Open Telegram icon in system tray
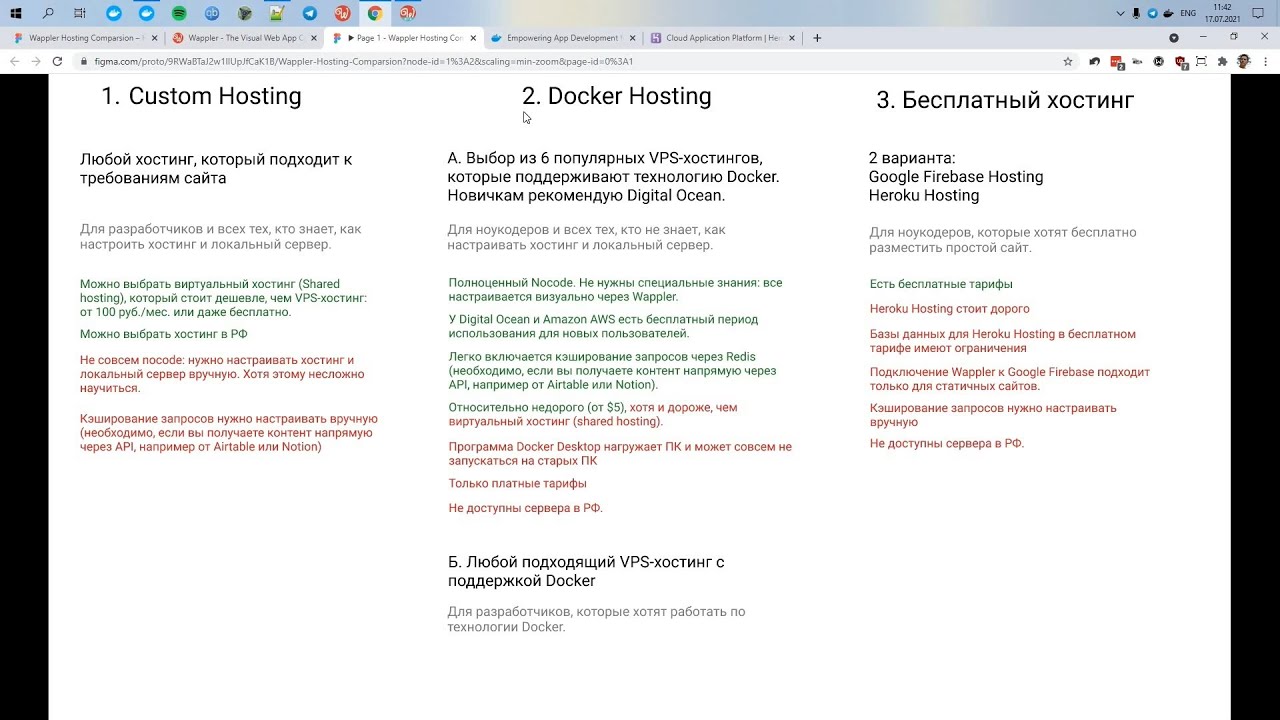Screen dimensions: 1280x720 (1153, 13)
